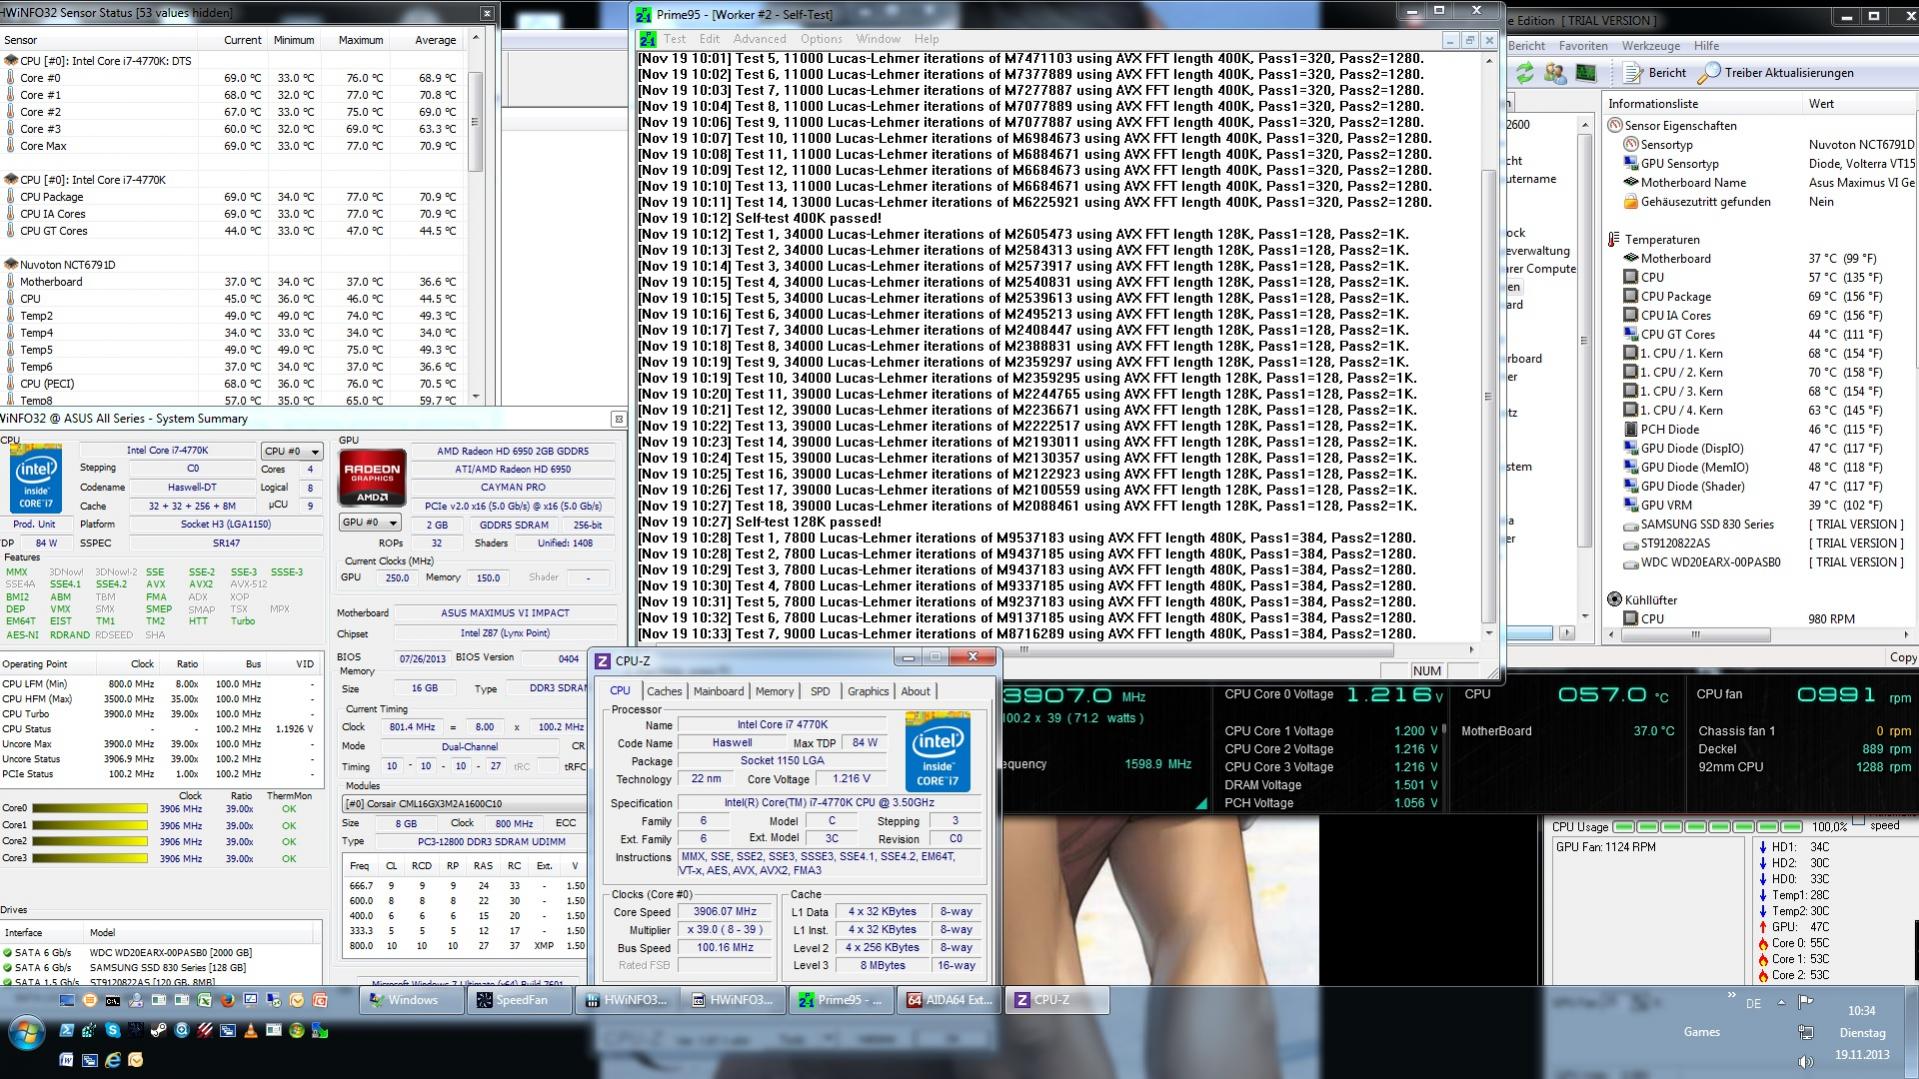Open the Edit menu in Prime95
The width and height of the screenshot is (1919, 1079).
point(710,39)
